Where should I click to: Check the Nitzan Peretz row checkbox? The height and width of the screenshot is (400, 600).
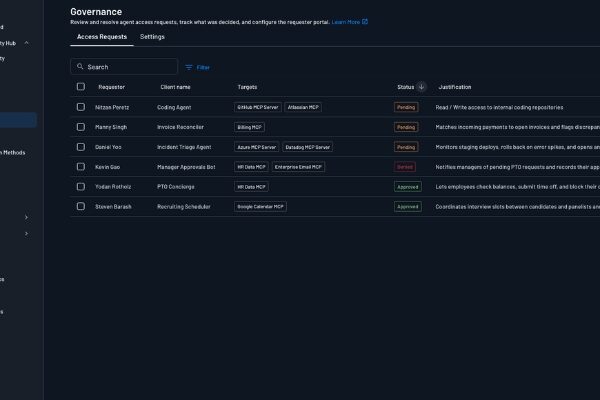[x=81, y=107]
